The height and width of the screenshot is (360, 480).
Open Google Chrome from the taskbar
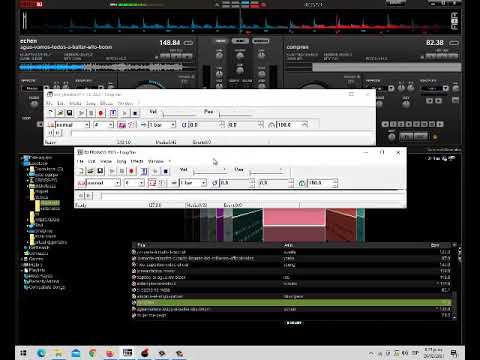(x=92, y=353)
